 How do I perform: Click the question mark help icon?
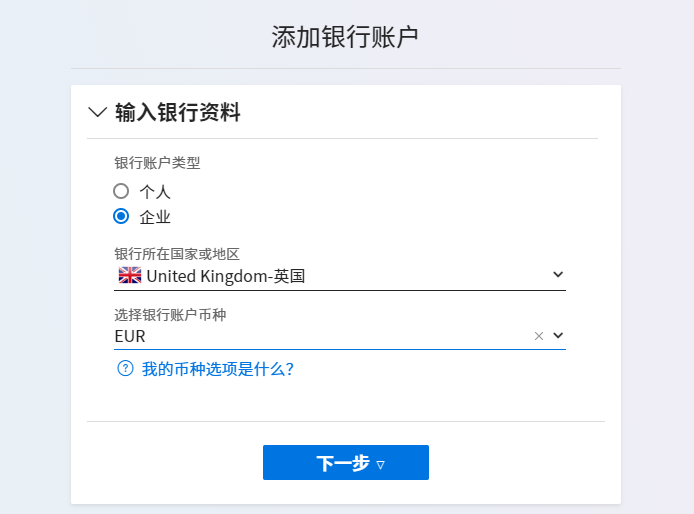tap(125, 368)
